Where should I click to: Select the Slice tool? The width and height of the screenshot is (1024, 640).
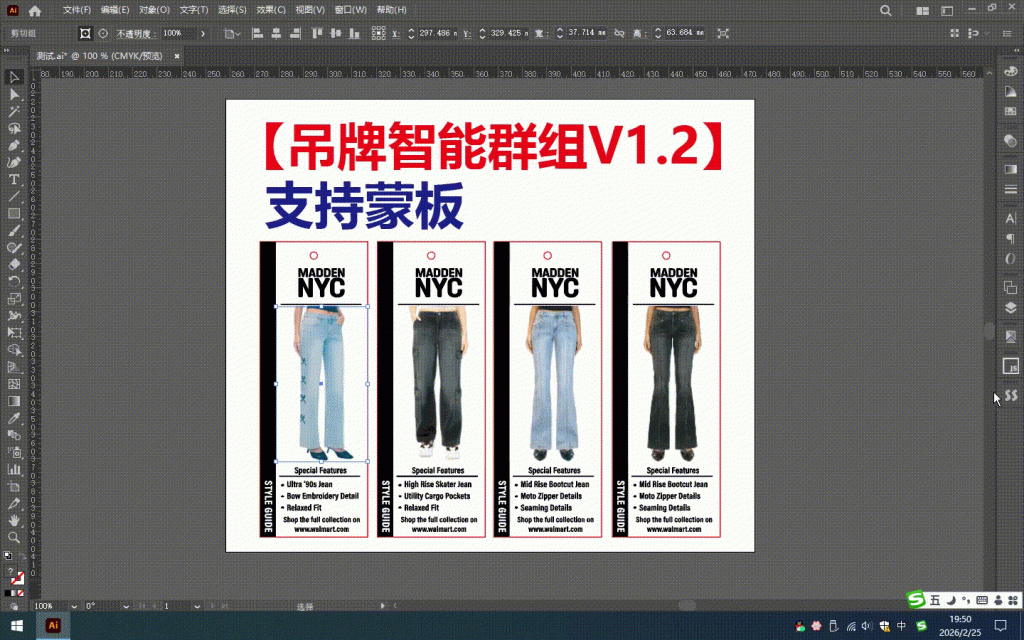(x=14, y=504)
